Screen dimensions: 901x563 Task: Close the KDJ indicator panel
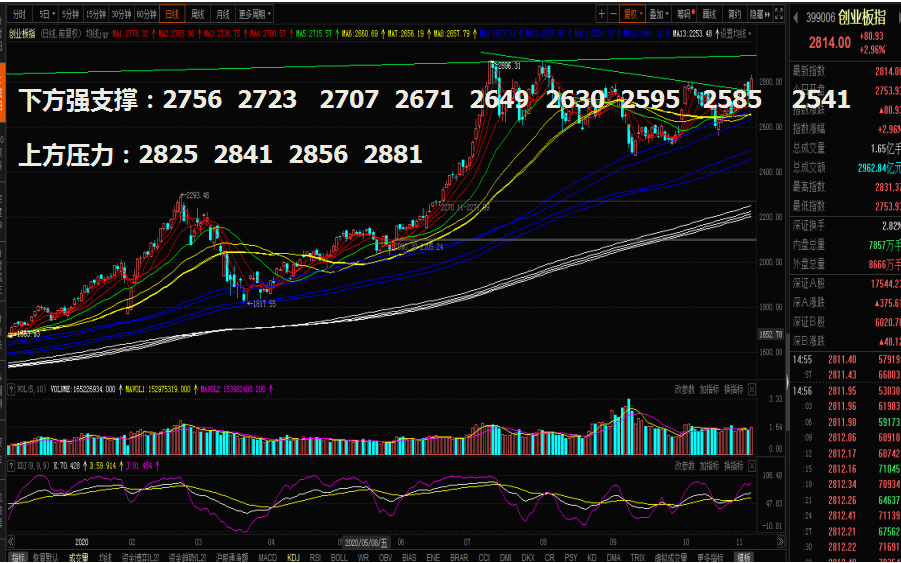coord(752,466)
